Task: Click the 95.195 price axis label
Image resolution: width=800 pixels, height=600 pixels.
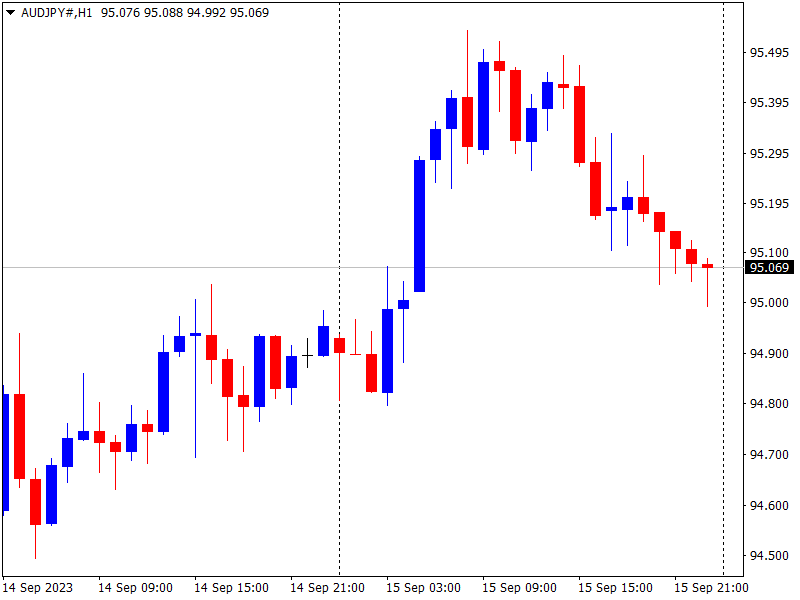Action: pyautogui.click(x=769, y=204)
